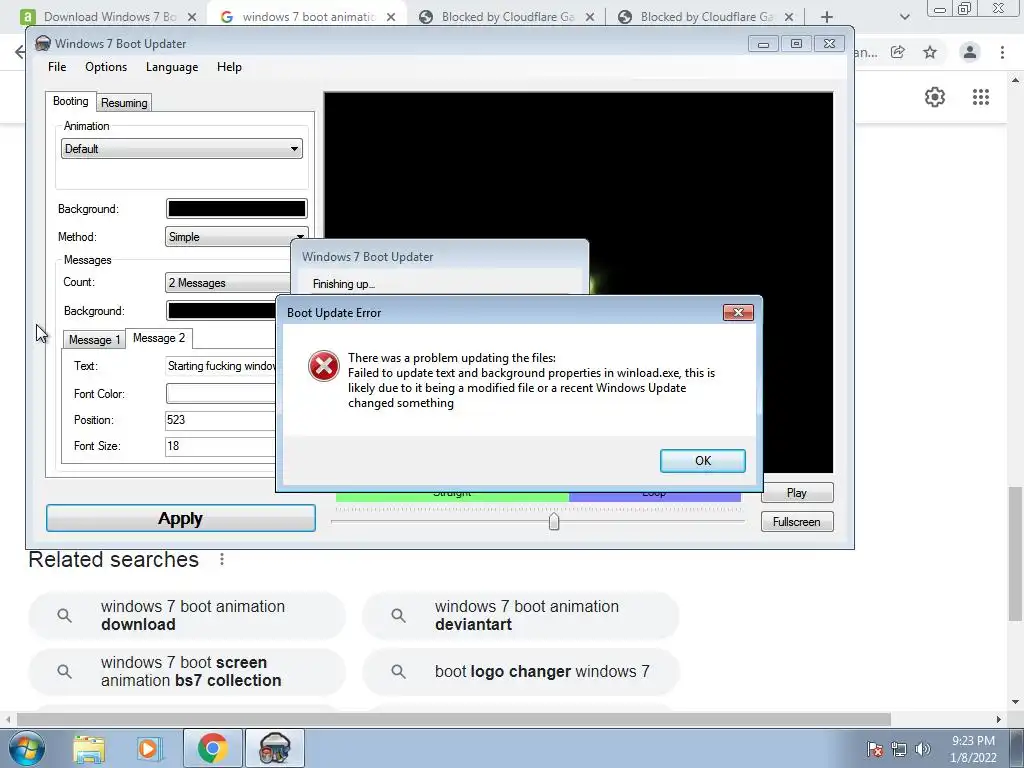Open the Language menu

172,67
